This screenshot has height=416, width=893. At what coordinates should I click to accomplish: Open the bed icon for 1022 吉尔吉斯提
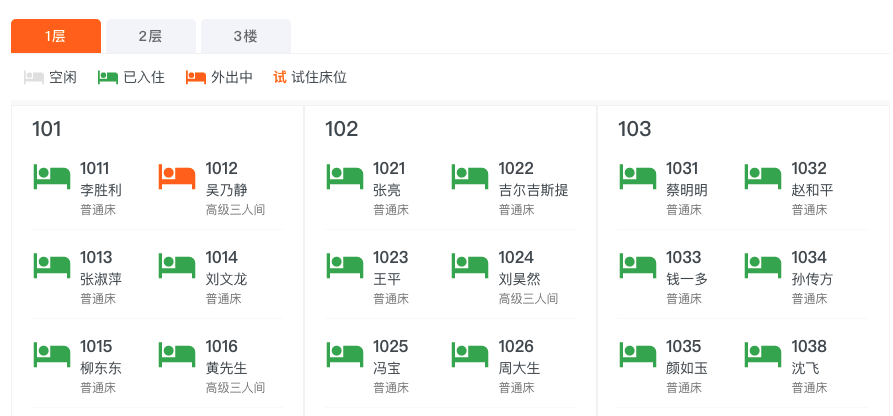(470, 177)
